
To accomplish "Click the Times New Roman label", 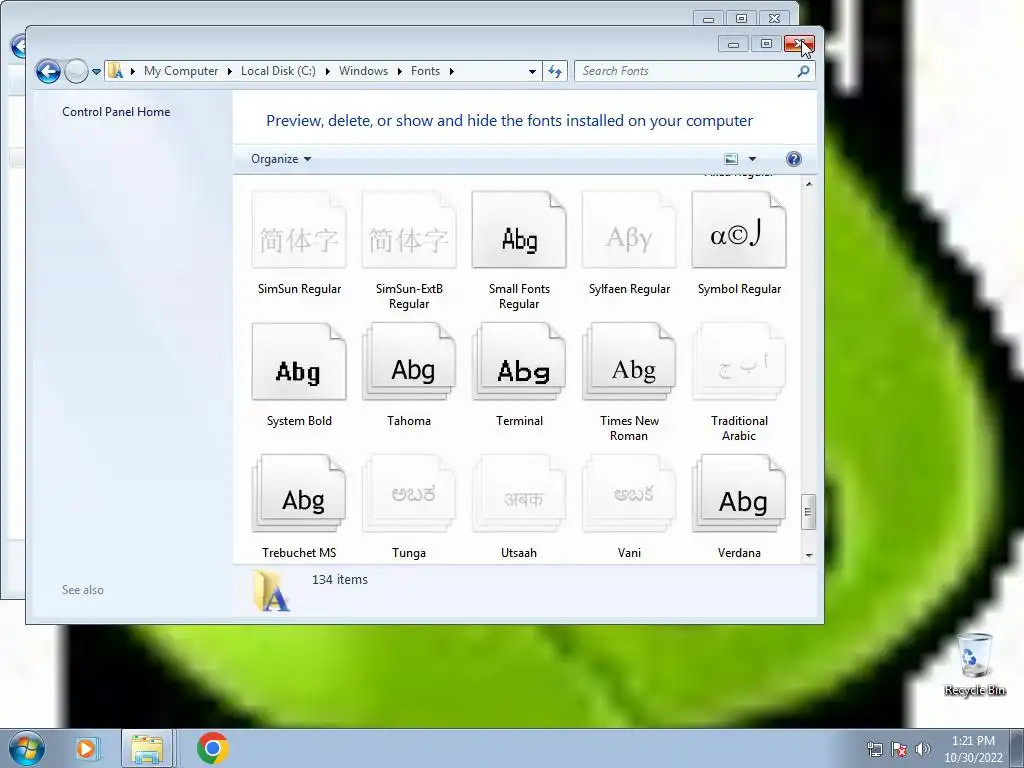I will [629, 428].
